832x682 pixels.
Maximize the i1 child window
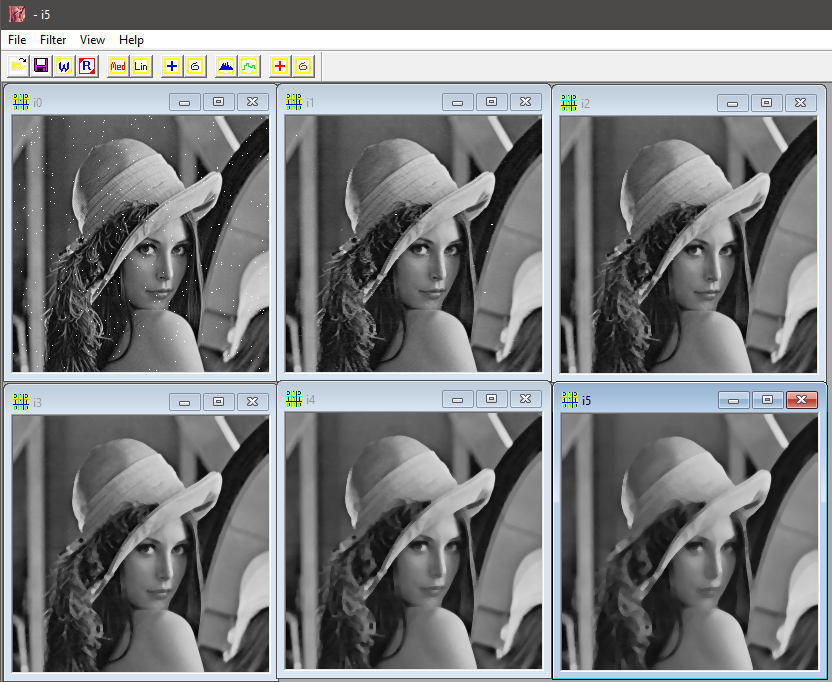pyautogui.click(x=491, y=102)
